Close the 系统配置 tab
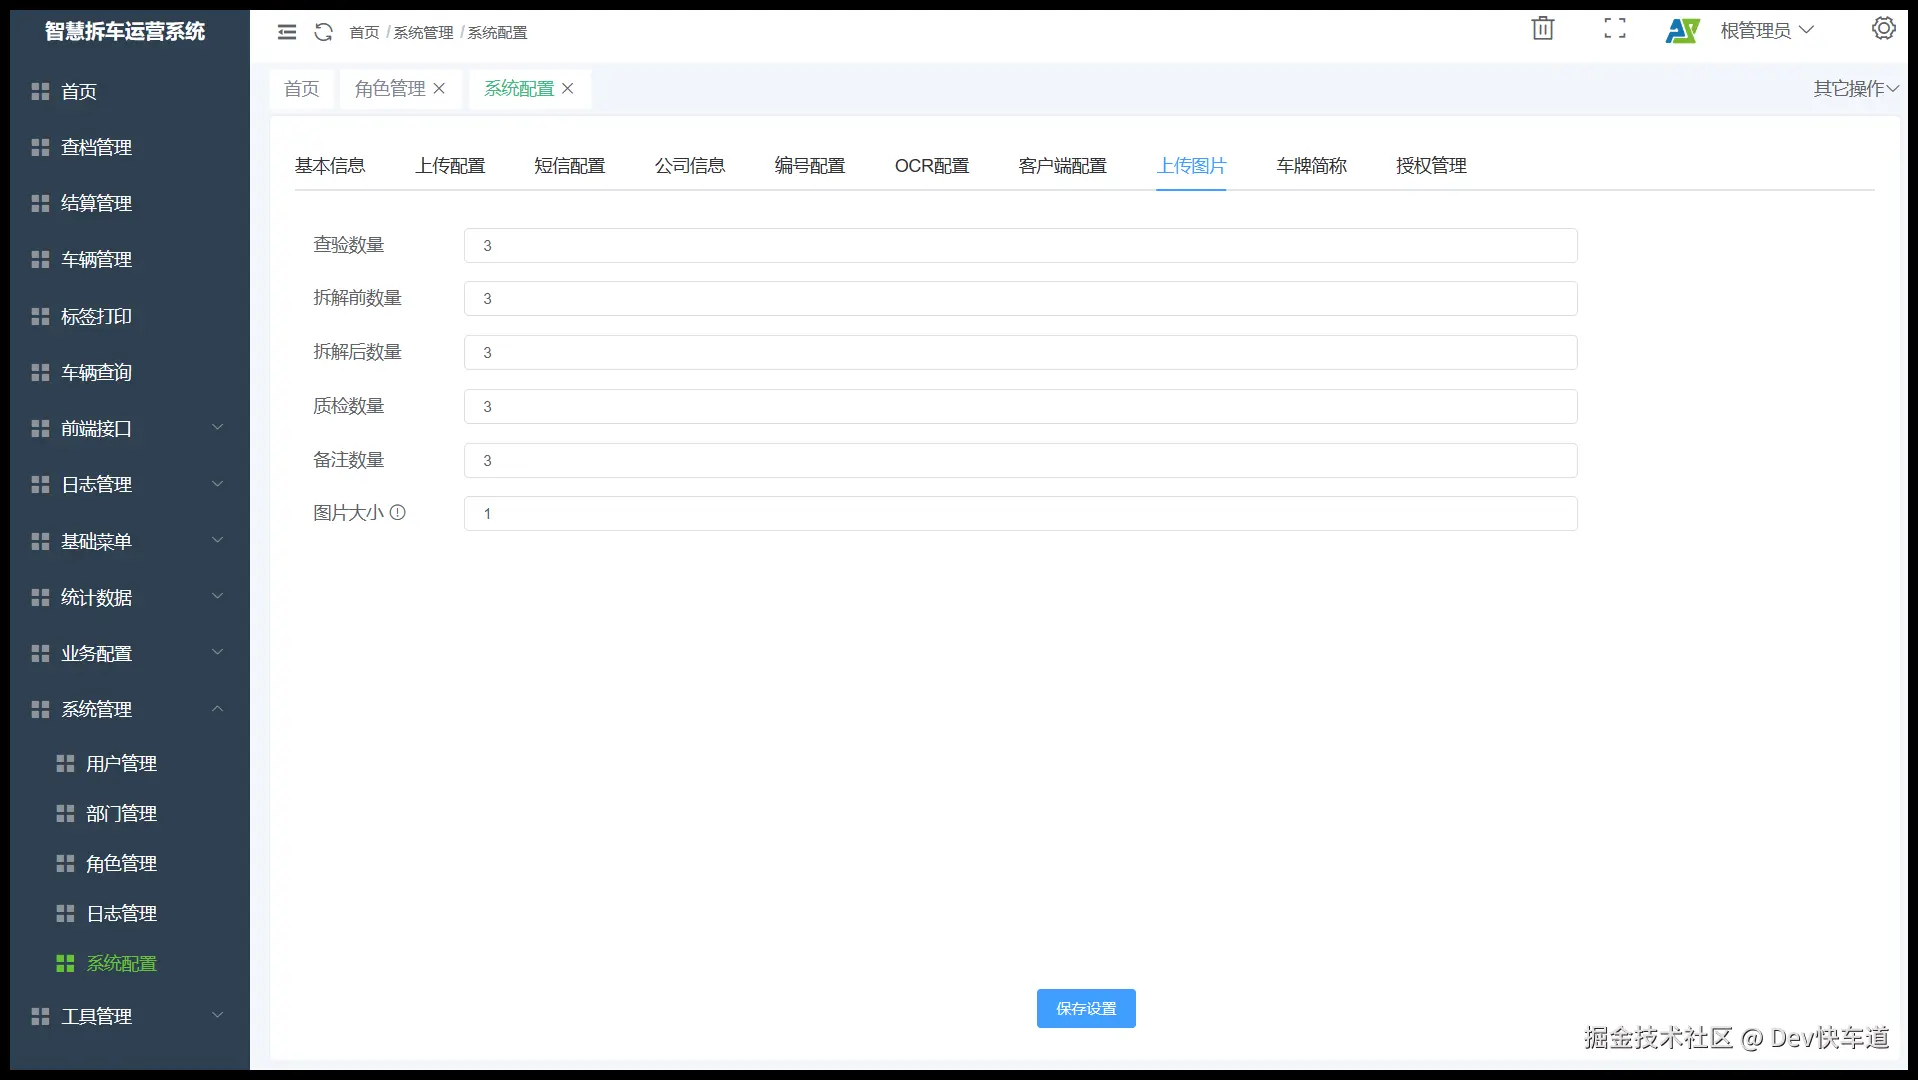Viewport: 1918px width, 1080px height. (x=568, y=89)
